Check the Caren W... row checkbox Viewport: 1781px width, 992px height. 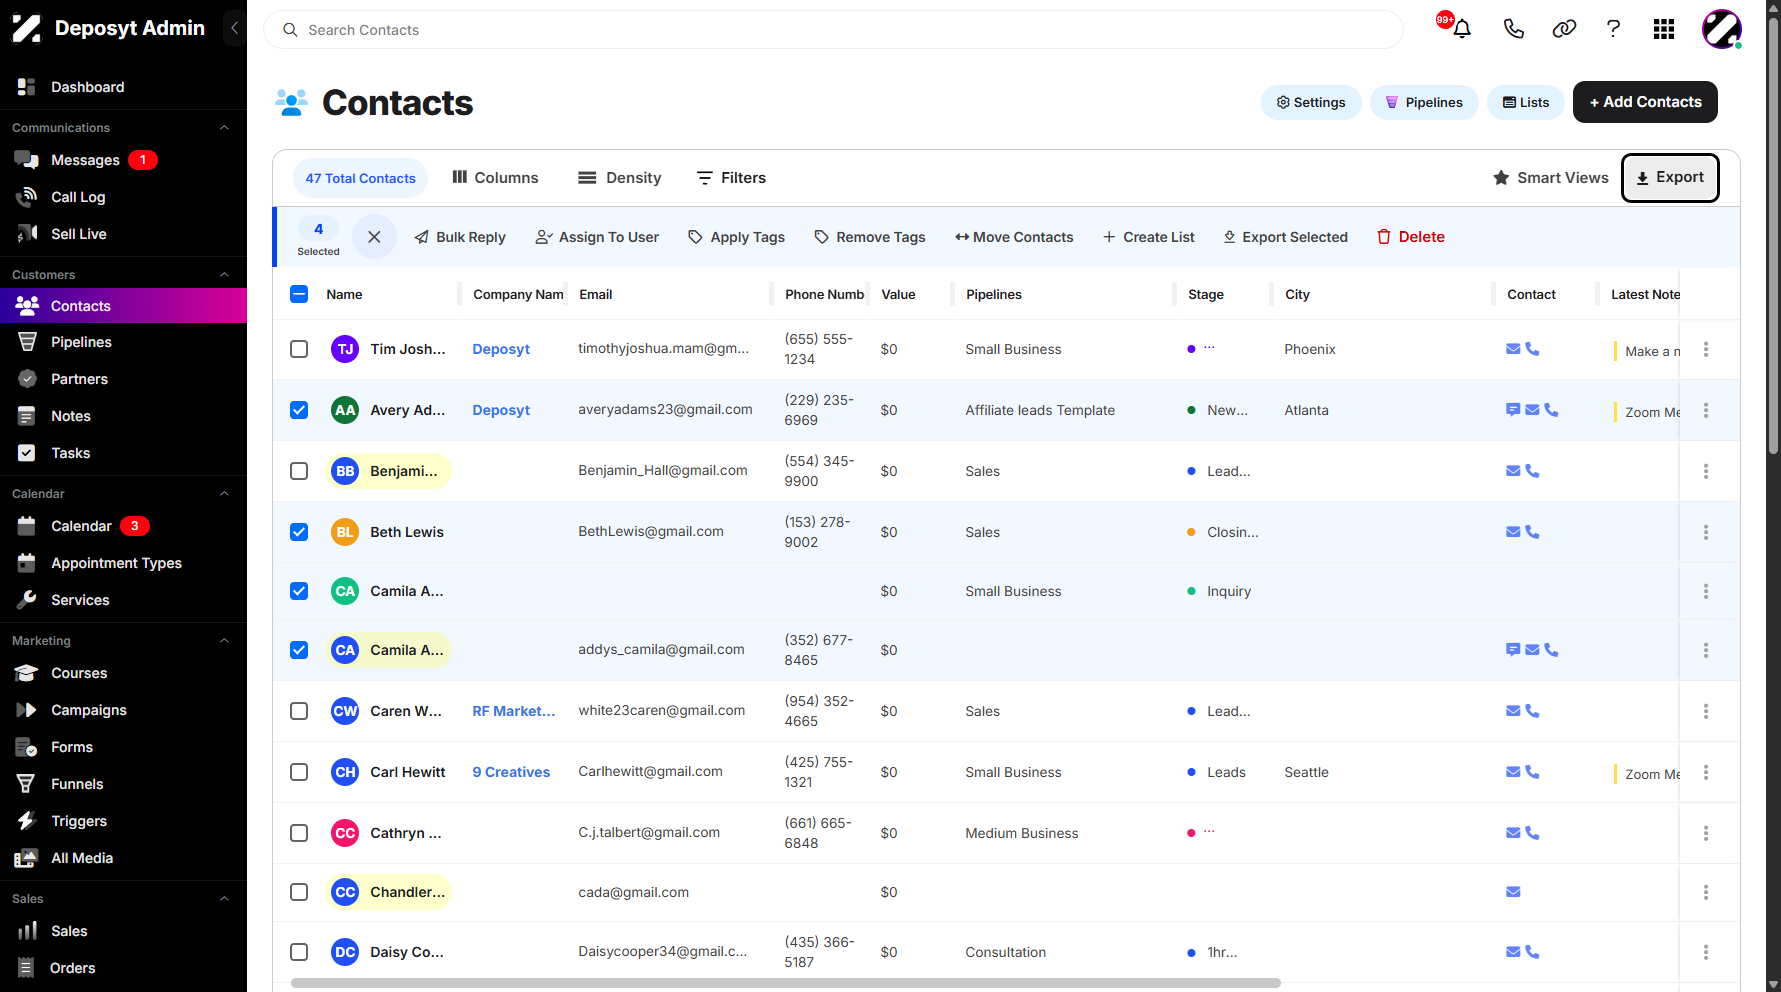coord(299,711)
